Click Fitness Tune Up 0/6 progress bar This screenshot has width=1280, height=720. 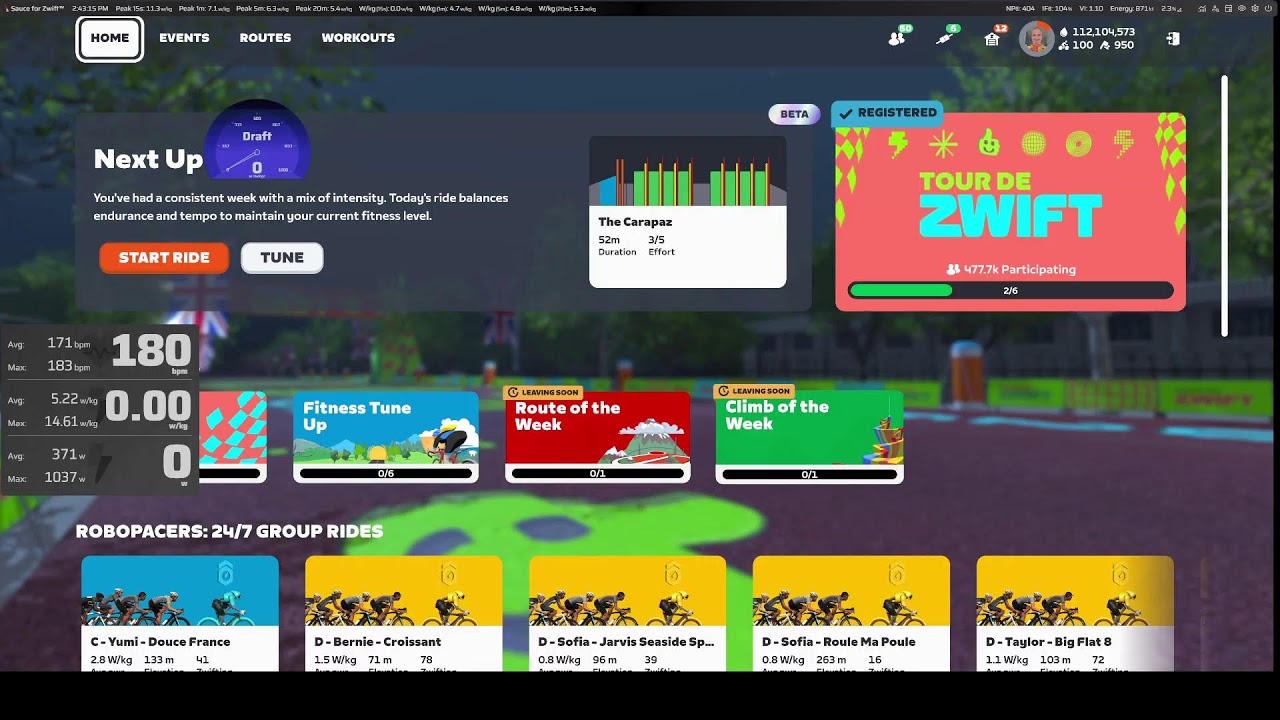[x=386, y=474]
